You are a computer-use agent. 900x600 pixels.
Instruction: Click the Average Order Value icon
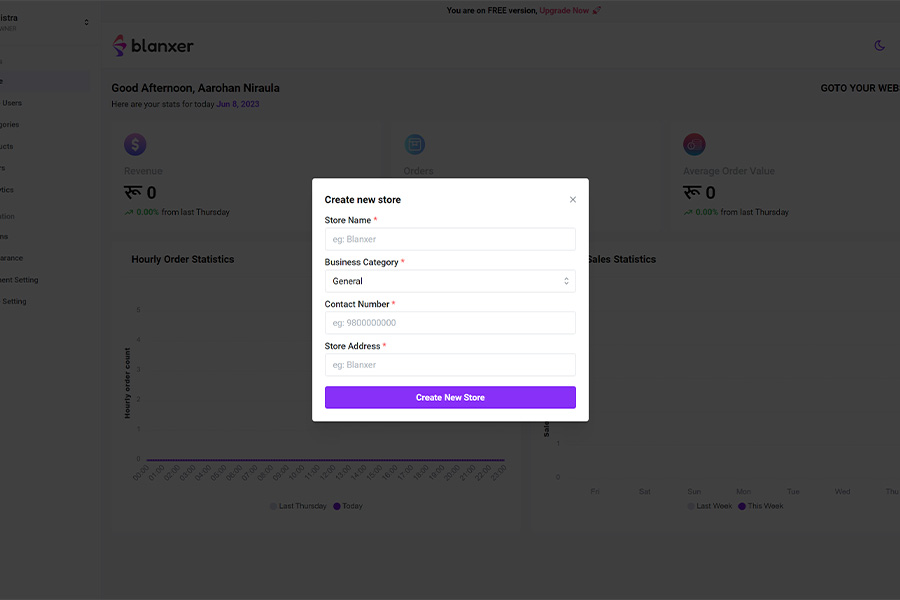694,145
